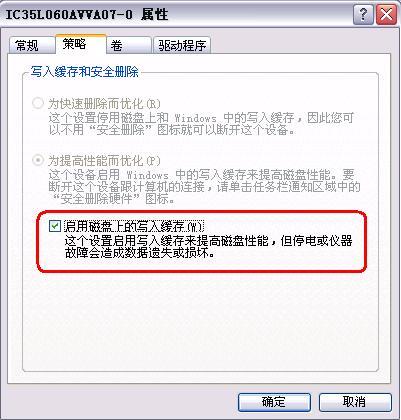The width and height of the screenshot is (401, 420).
Task: Select the 为快速删除而优化 radio button
Action: point(38,103)
